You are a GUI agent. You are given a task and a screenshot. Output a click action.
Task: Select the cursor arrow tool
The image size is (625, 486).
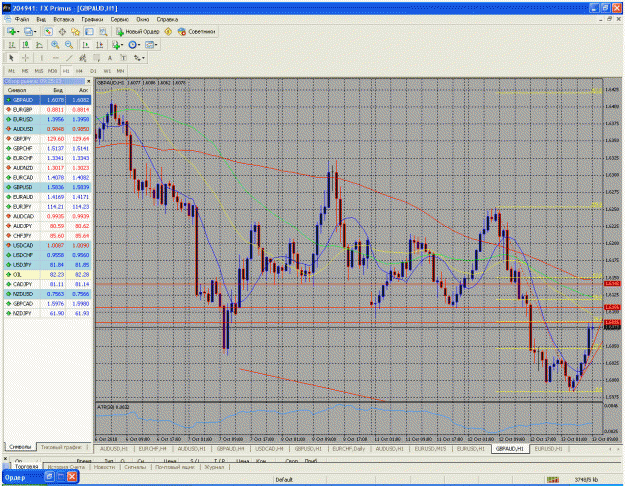tap(11, 58)
